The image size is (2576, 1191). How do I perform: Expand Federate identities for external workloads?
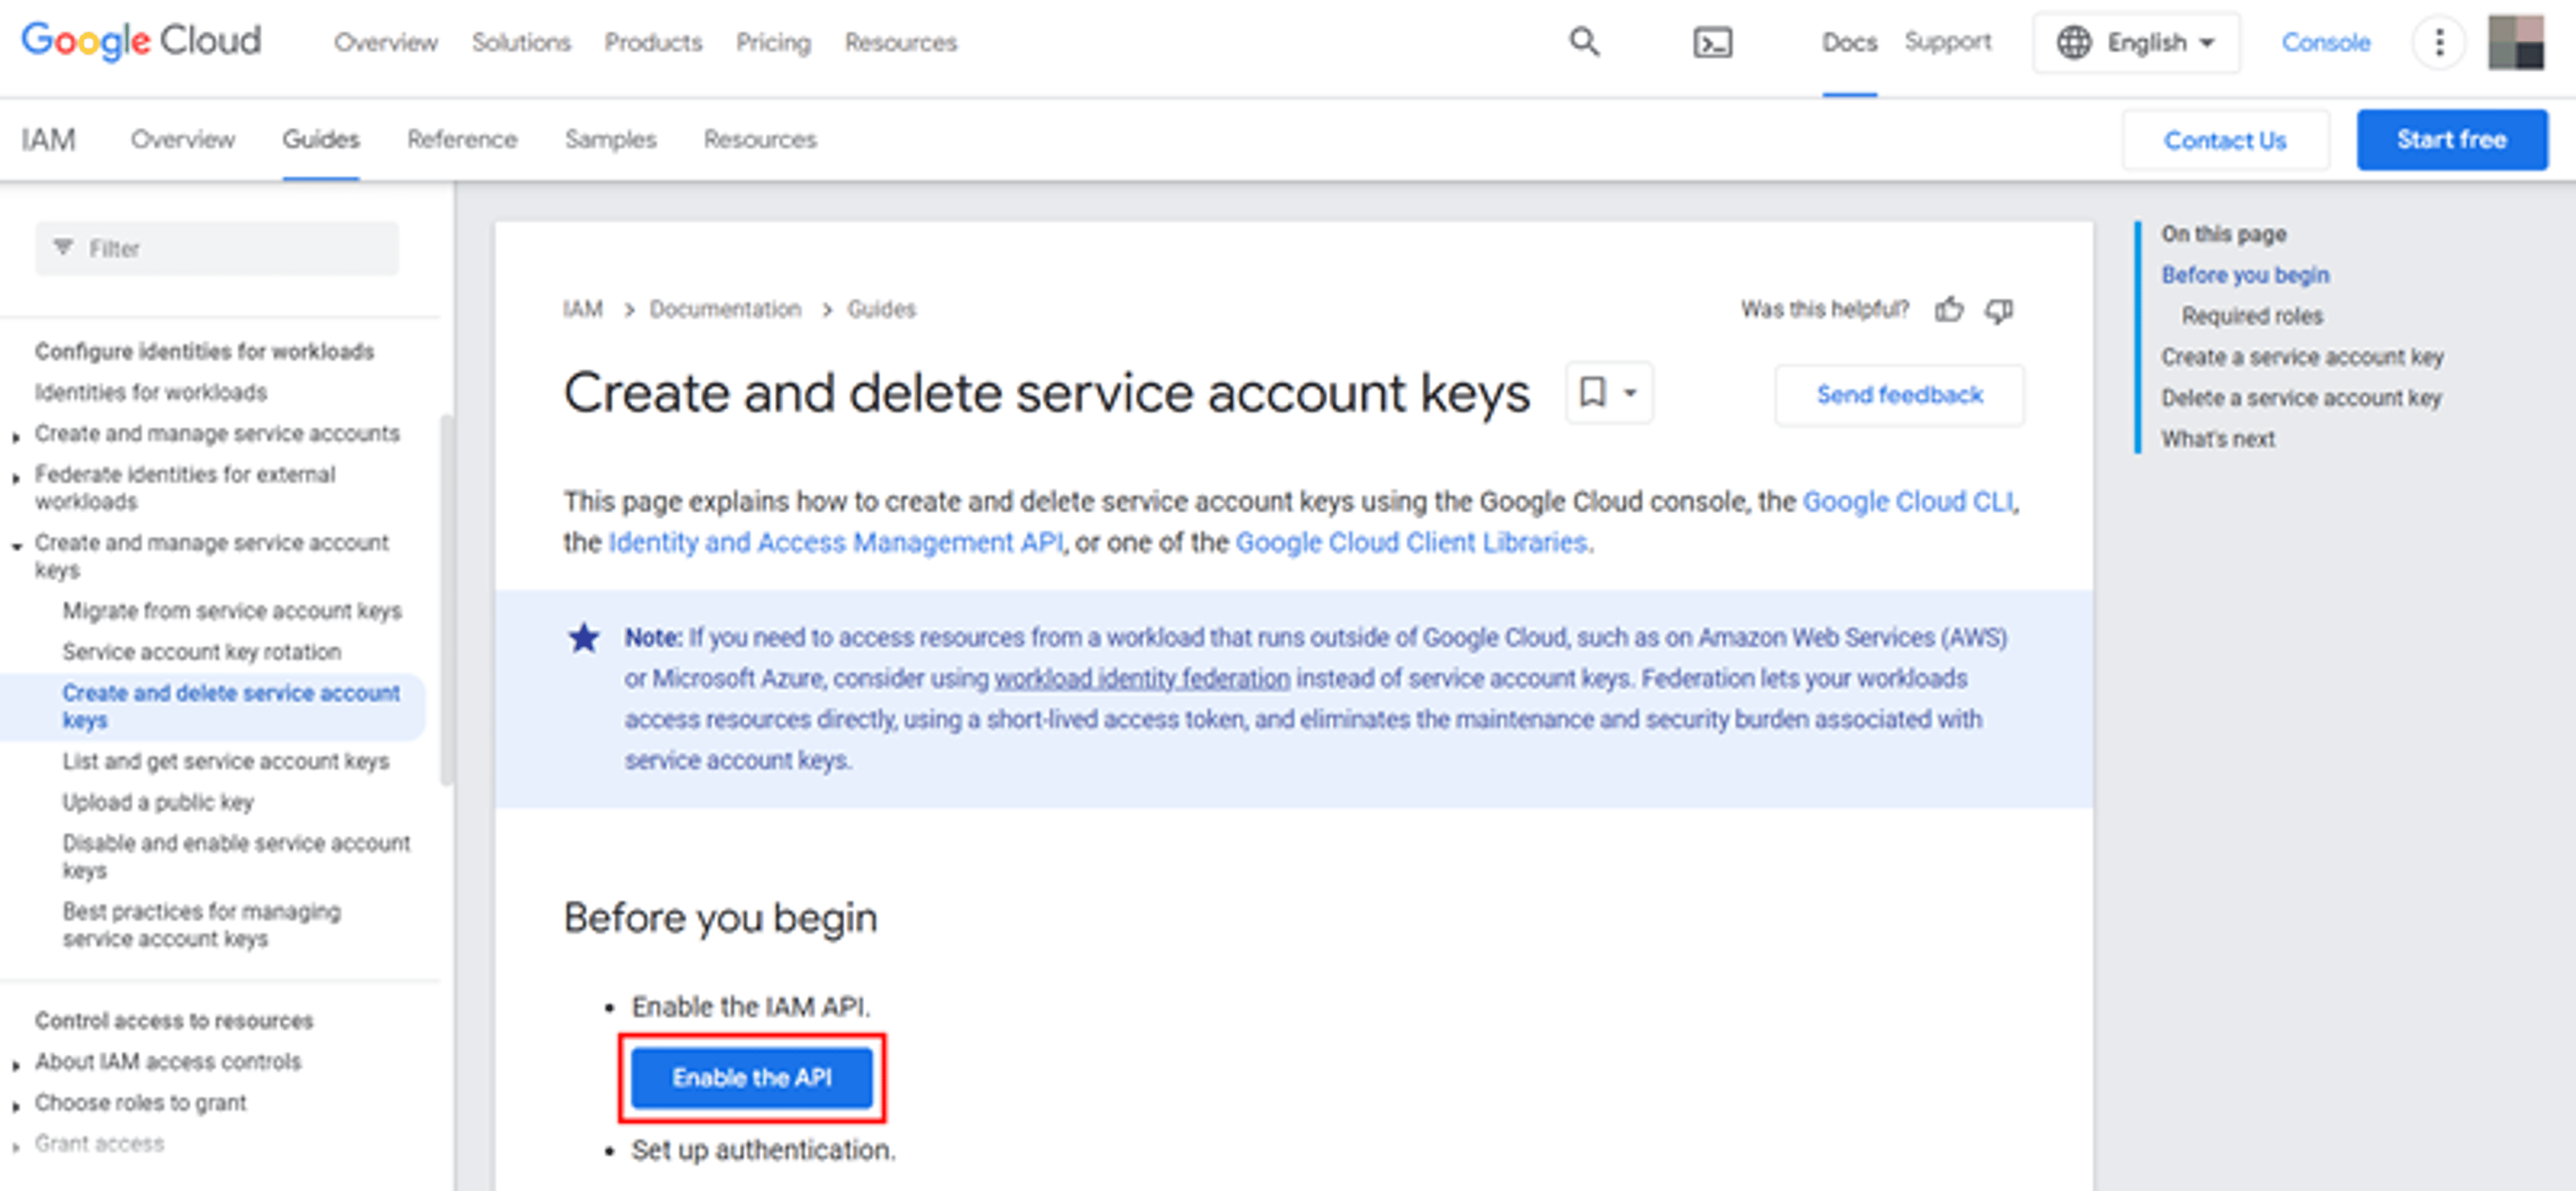16,478
